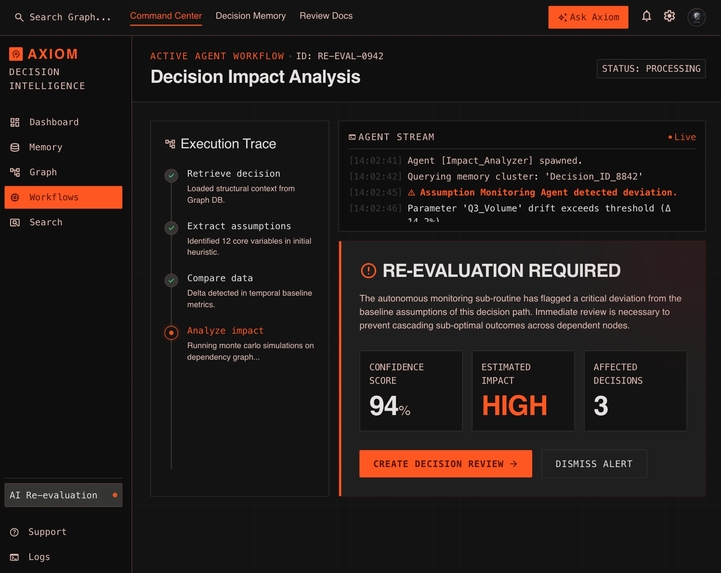Viewport: 721px width, 573px height.
Task: Click the Extract assumptions checkmark icon
Action: (171, 228)
